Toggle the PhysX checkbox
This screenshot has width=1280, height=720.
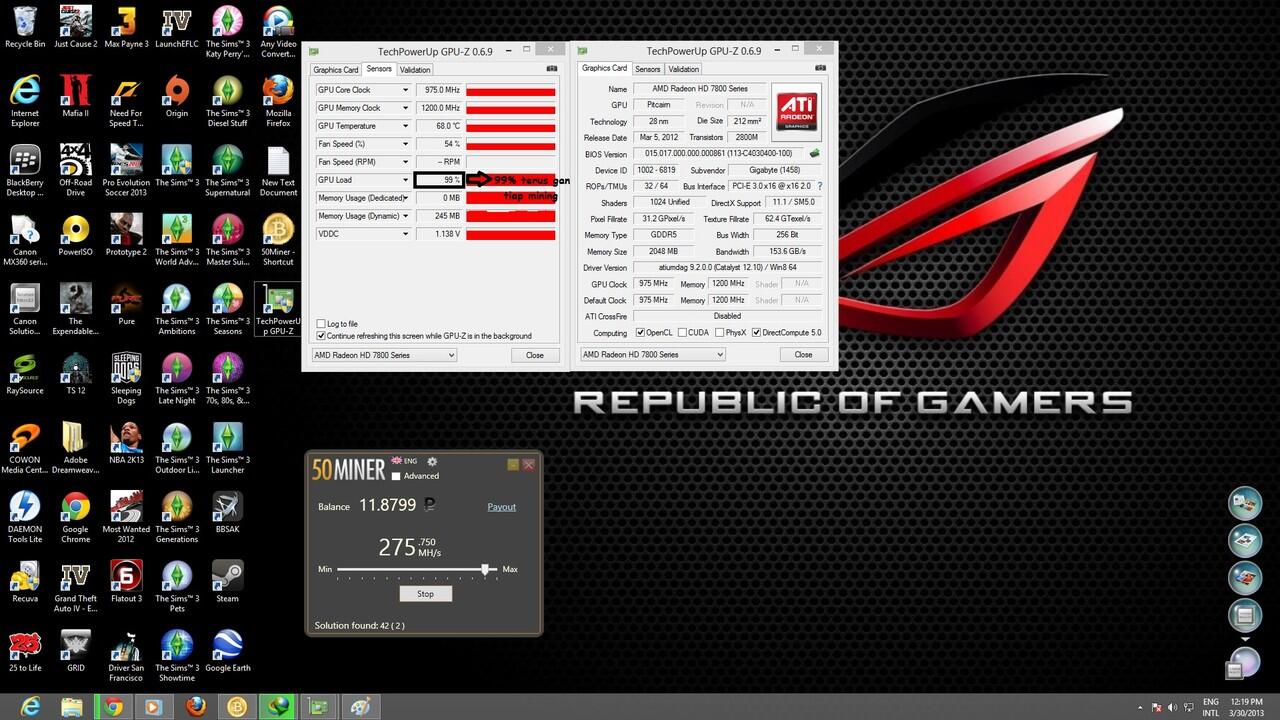pyautogui.click(x=720, y=333)
